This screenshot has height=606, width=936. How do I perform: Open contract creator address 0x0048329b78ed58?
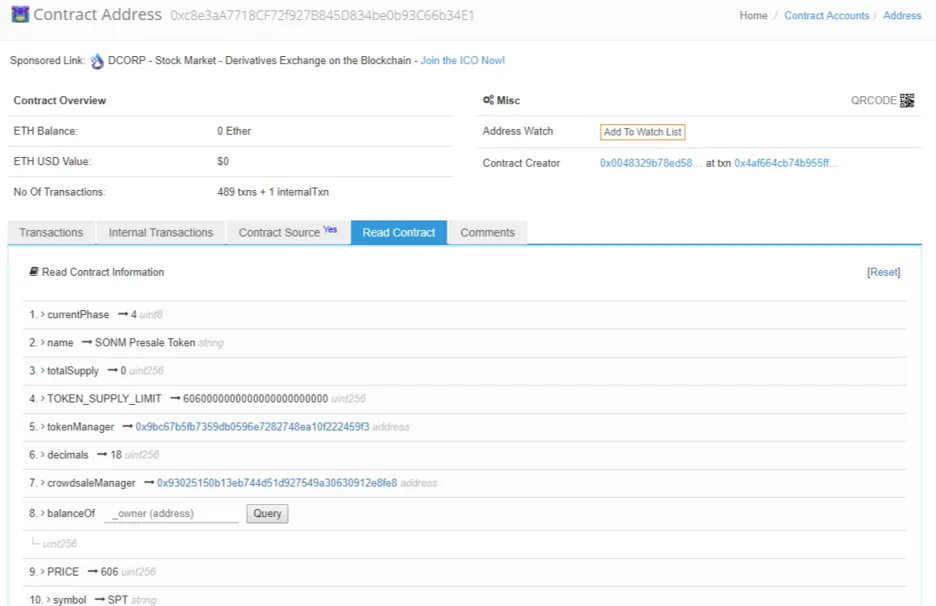[651, 163]
